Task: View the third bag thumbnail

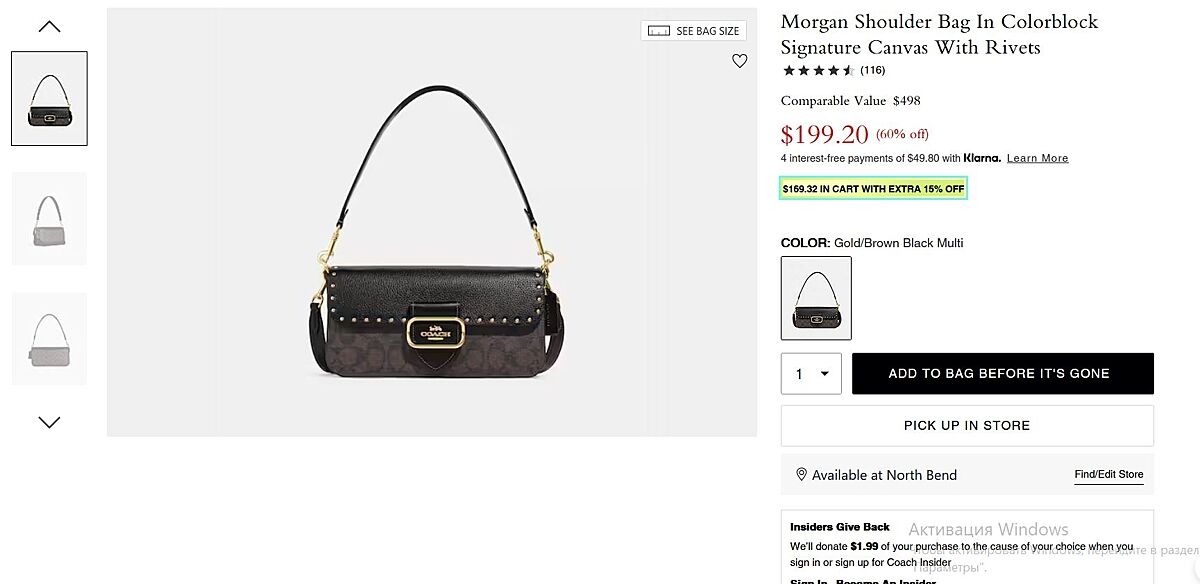Action: (x=49, y=338)
